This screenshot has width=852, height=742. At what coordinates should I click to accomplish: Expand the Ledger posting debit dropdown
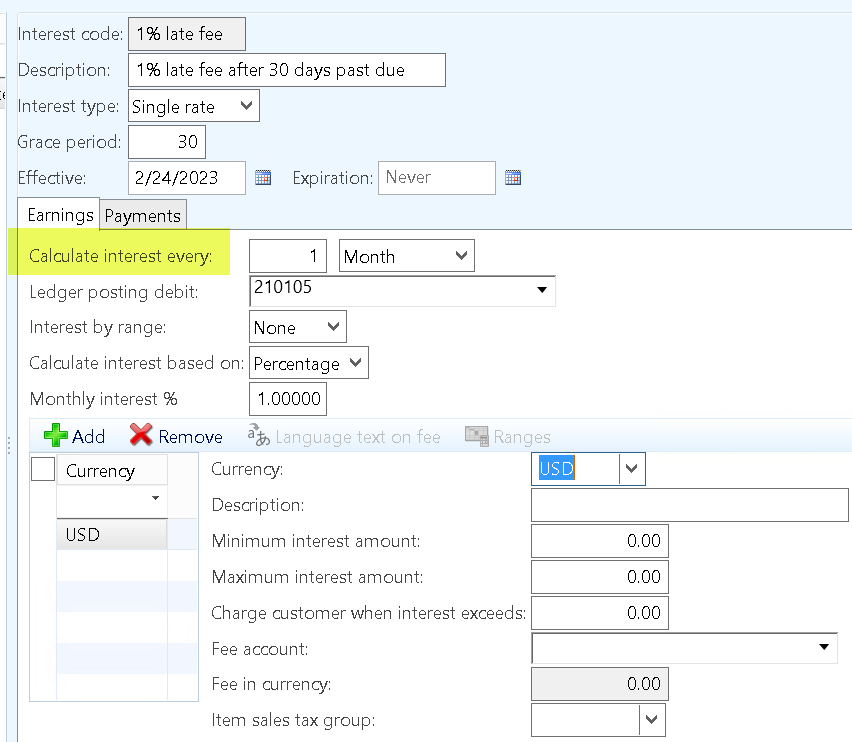tap(542, 291)
